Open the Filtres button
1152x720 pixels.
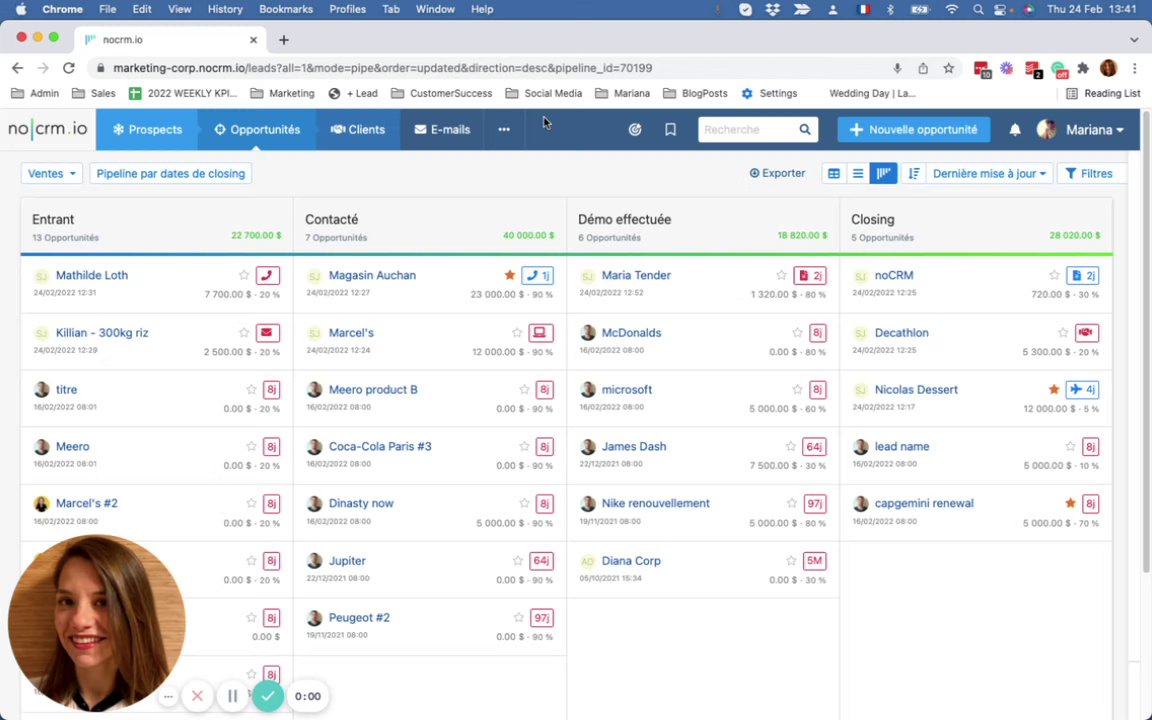pos(1090,173)
